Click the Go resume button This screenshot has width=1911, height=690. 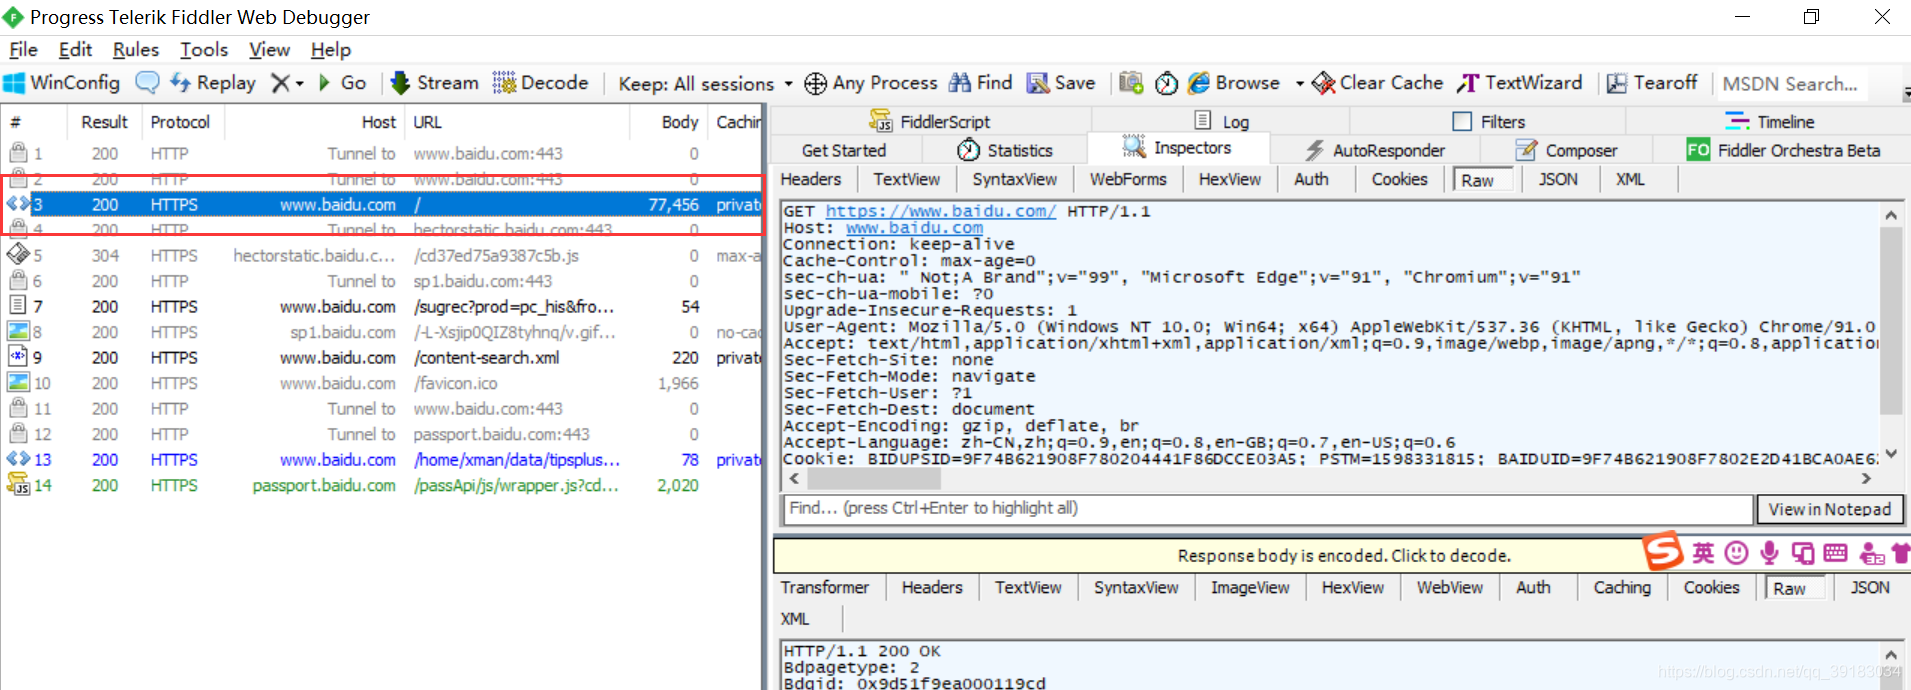pyautogui.click(x=342, y=83)
